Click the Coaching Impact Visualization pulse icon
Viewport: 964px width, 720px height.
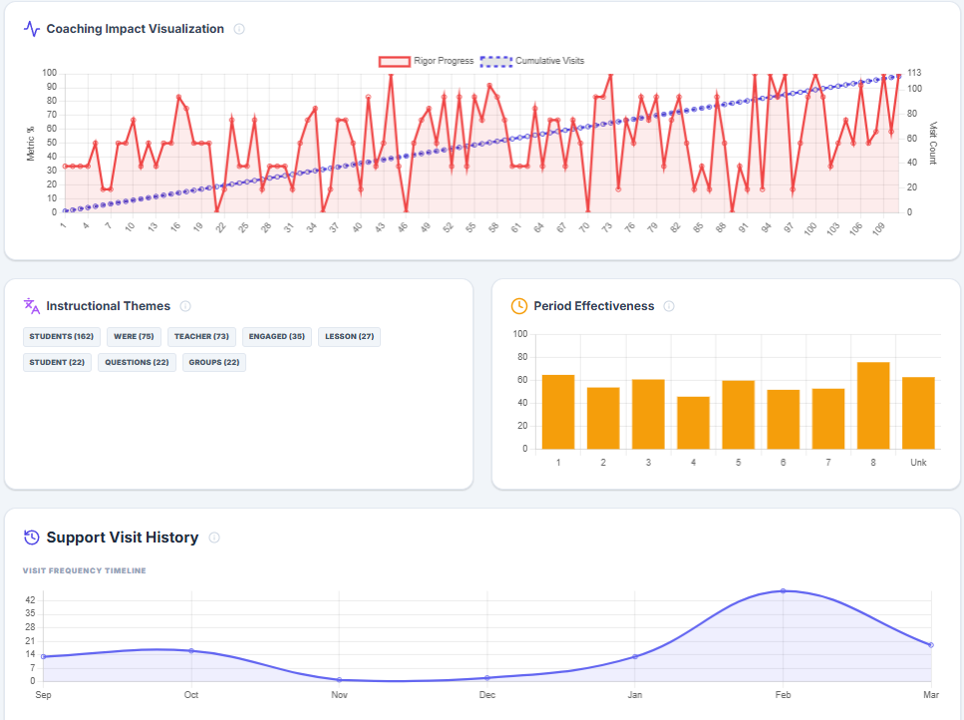click(32, 29)
